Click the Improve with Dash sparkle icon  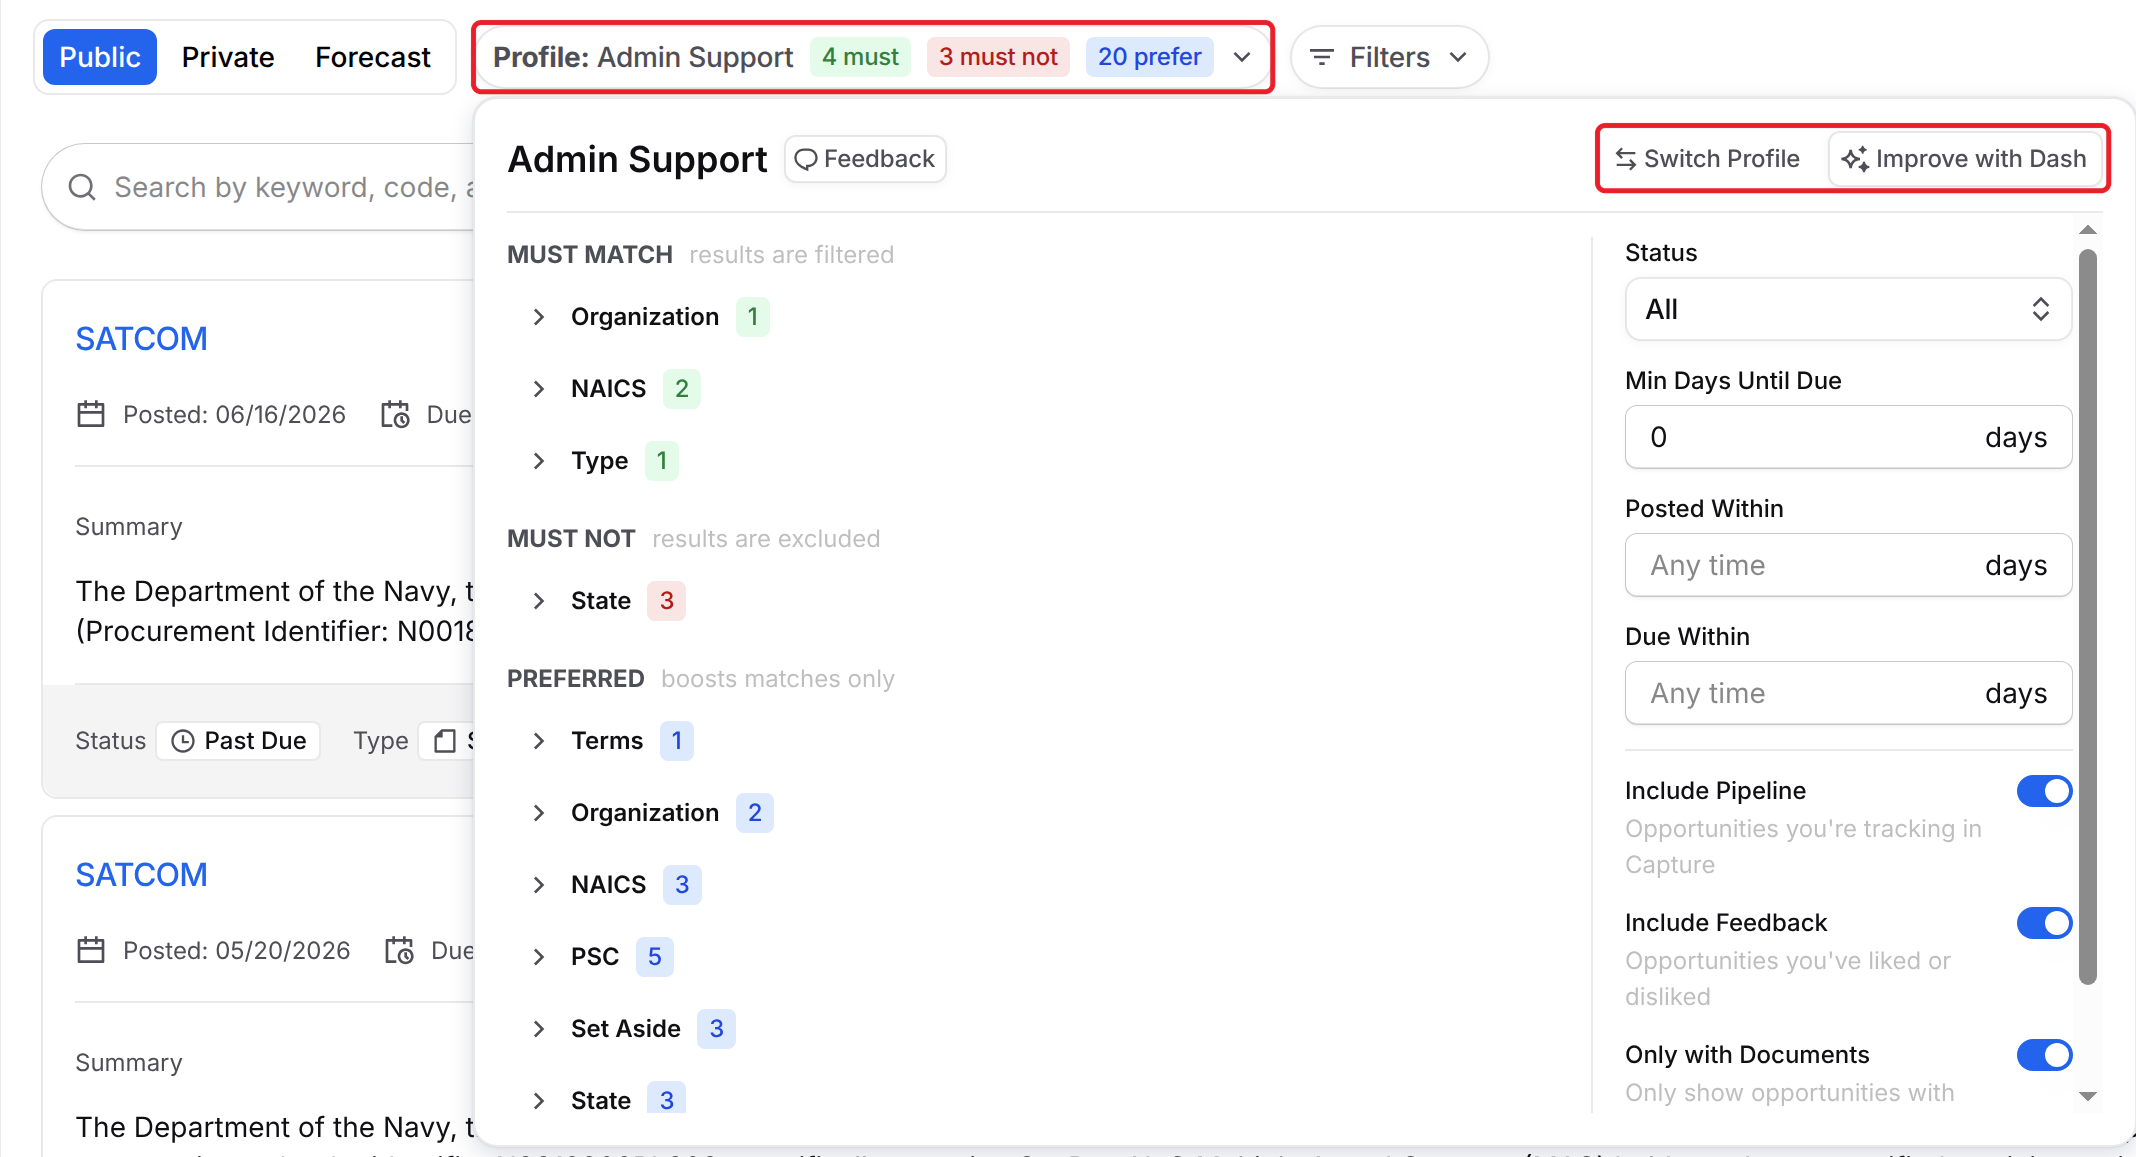pos(1855,159)
